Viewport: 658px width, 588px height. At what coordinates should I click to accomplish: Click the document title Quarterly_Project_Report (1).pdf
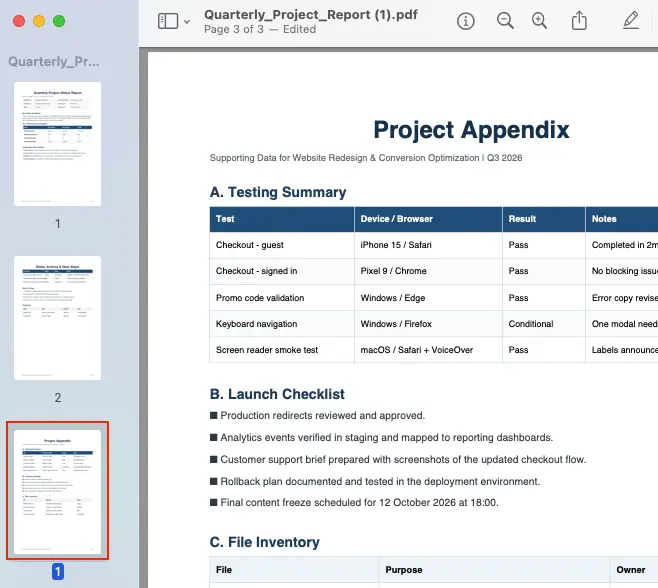311,15
